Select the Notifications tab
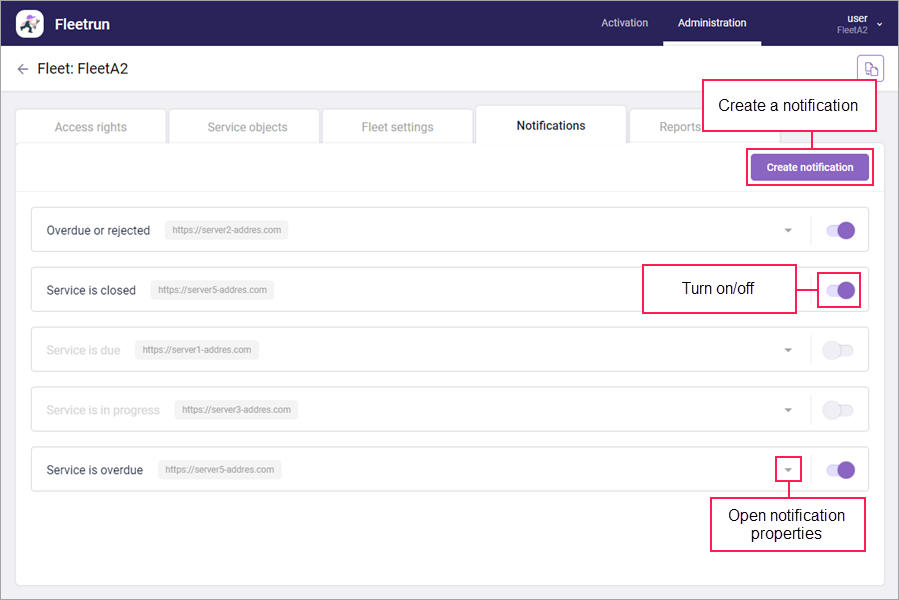 tap(551, 126)
